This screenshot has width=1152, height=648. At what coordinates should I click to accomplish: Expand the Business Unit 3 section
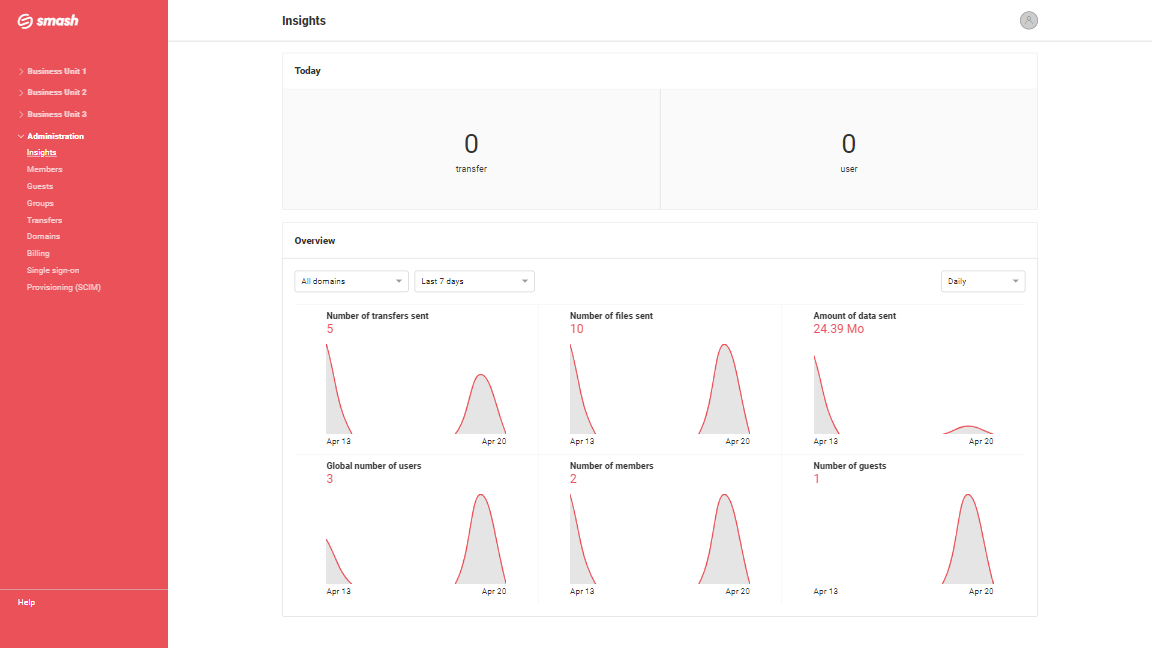pos(56,114)
